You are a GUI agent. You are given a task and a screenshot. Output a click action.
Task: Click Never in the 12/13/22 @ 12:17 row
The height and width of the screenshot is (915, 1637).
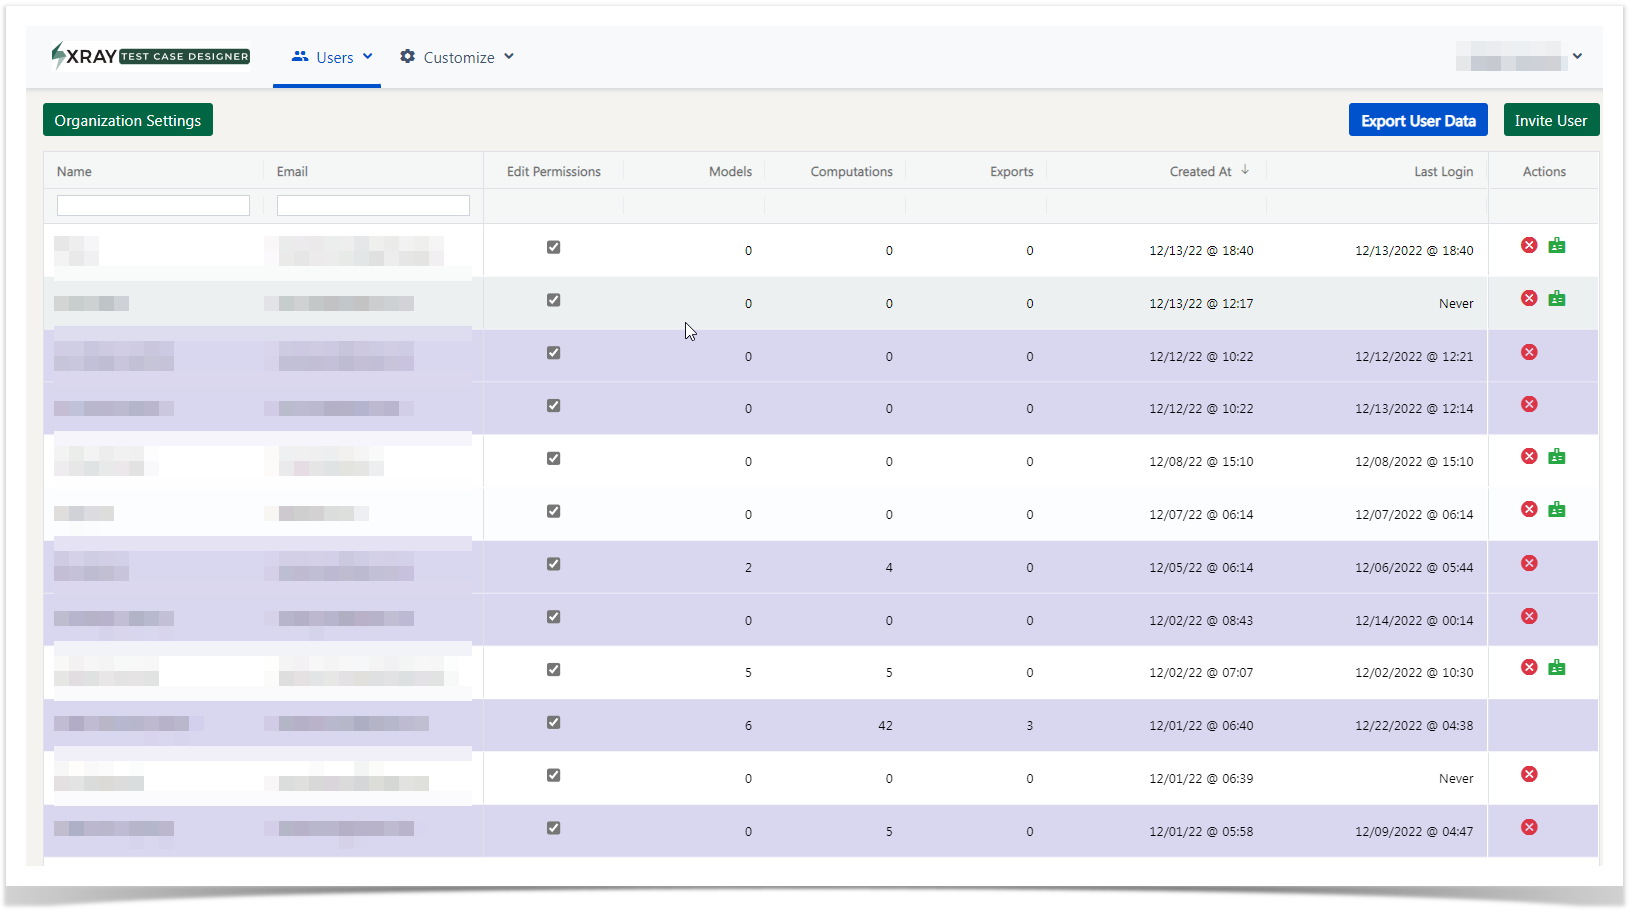(1456, 304)
